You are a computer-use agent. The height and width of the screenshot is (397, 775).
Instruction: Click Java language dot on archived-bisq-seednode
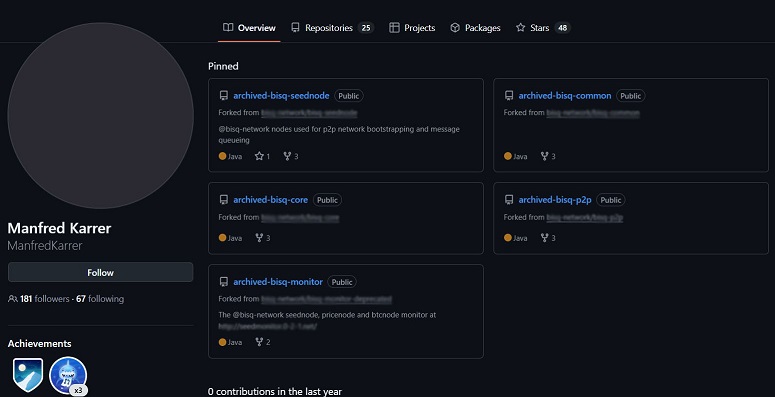(x=222, y=156)
